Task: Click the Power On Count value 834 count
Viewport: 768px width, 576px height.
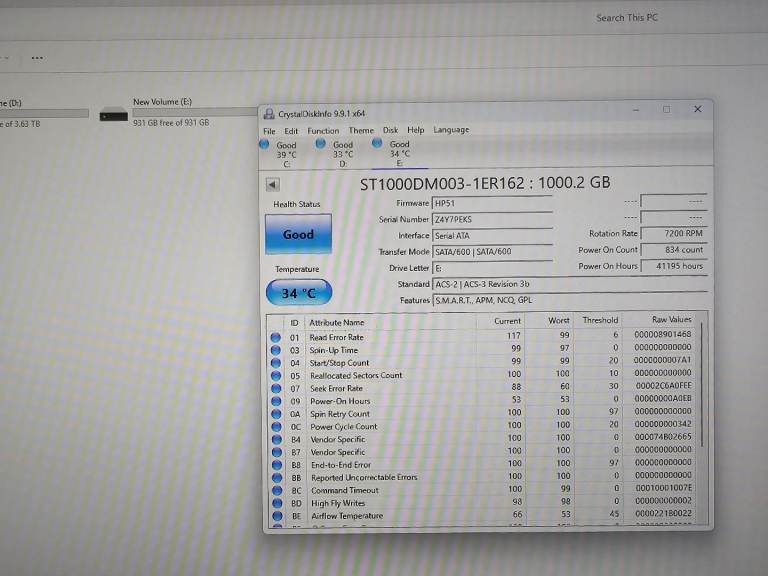Action: (673, 250)
